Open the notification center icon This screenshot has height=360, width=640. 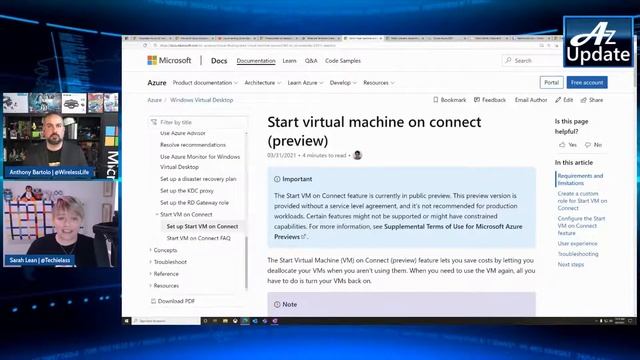(x=630, y=321)
